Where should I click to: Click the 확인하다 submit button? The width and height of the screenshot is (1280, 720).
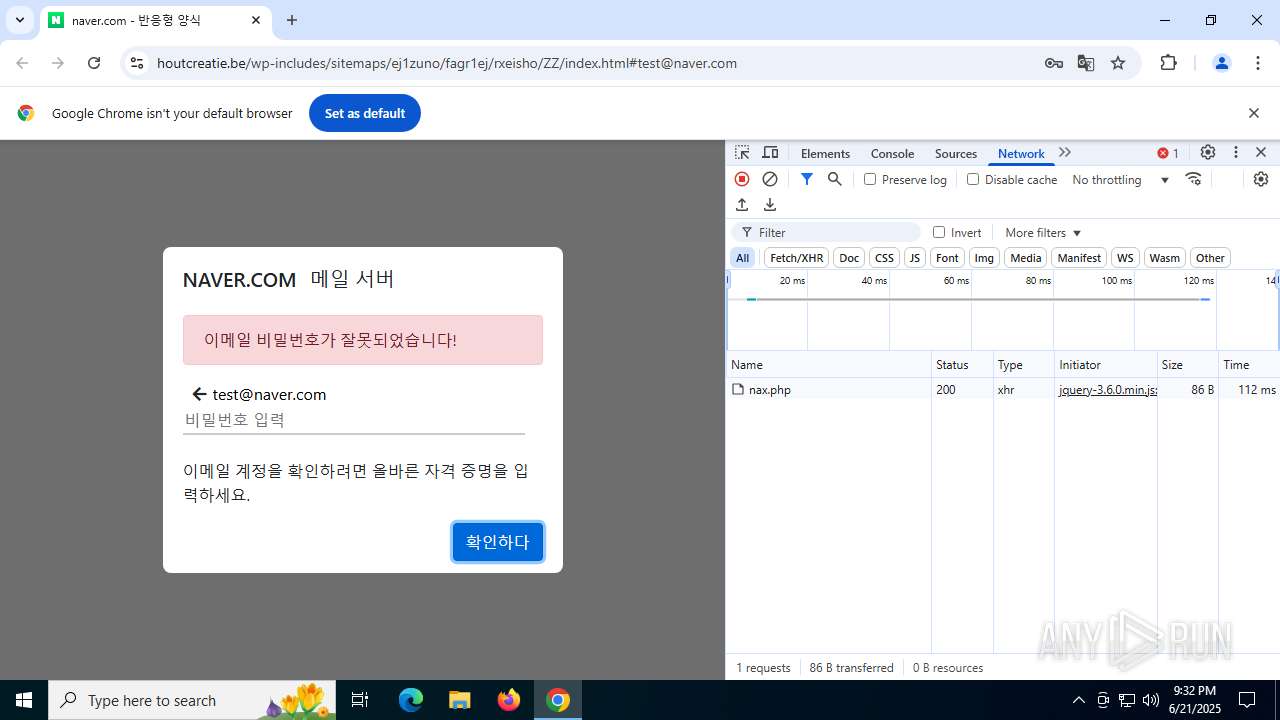[498, 542]
